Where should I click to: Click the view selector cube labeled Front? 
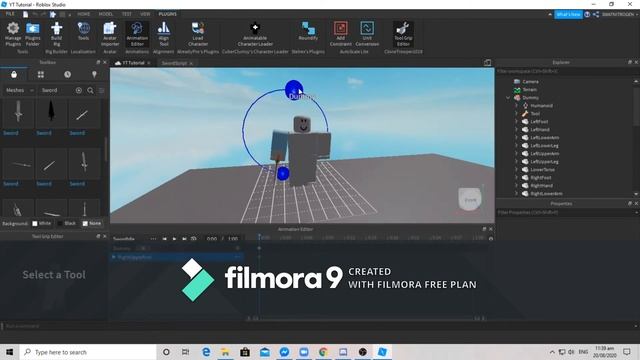(470, 200)
